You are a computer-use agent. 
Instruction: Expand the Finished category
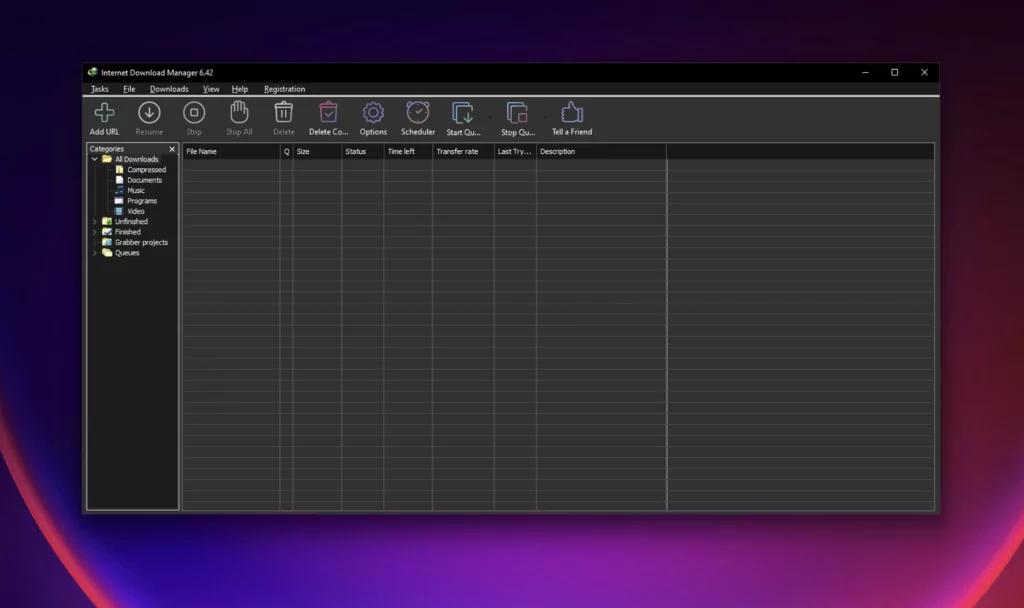tap(94, 232)
